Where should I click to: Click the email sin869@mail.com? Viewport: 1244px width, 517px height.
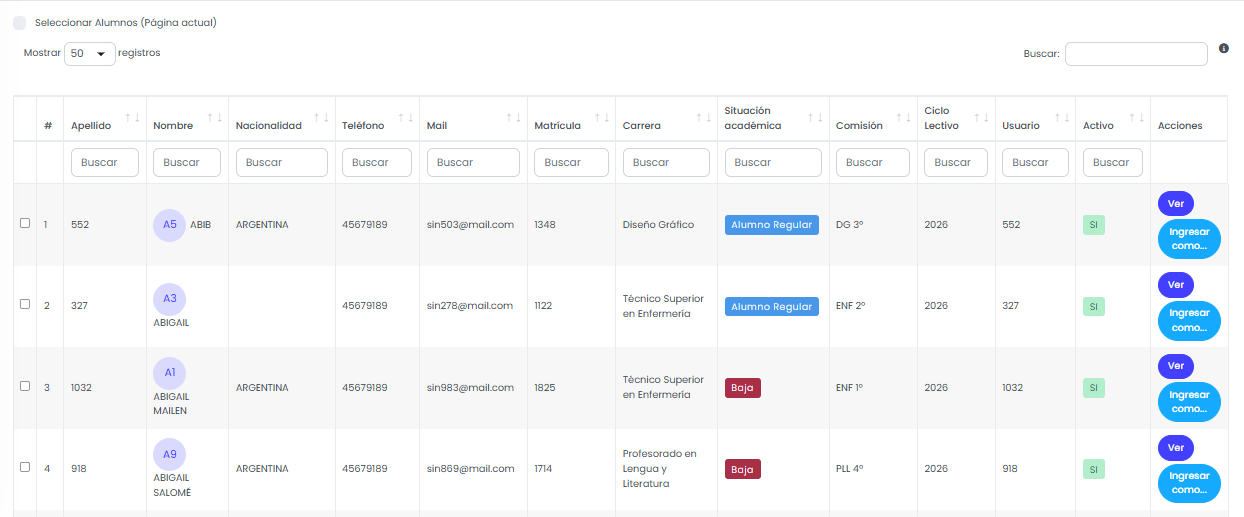click(x=470, y=468)
